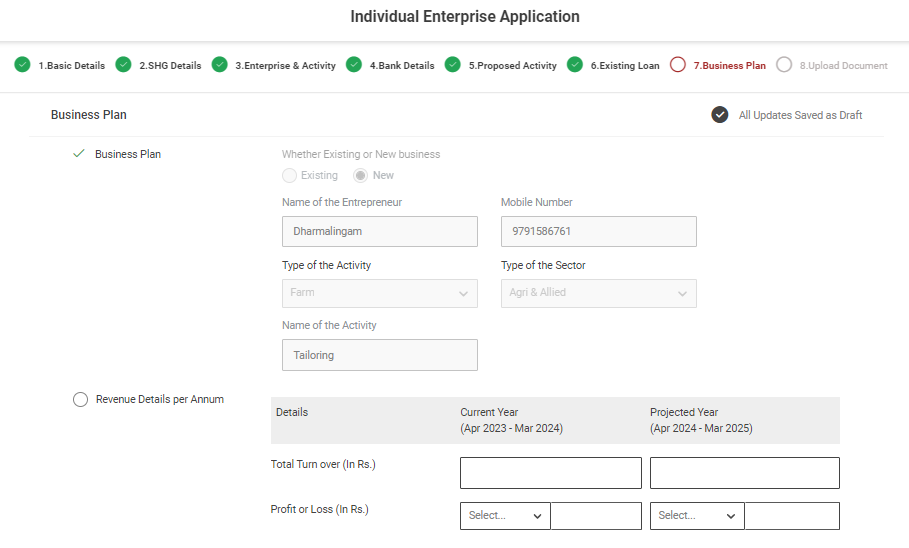Go to the 8.Upload Document step
The width and height of the screenshot is (909, 548).
[x=842, y=66]
